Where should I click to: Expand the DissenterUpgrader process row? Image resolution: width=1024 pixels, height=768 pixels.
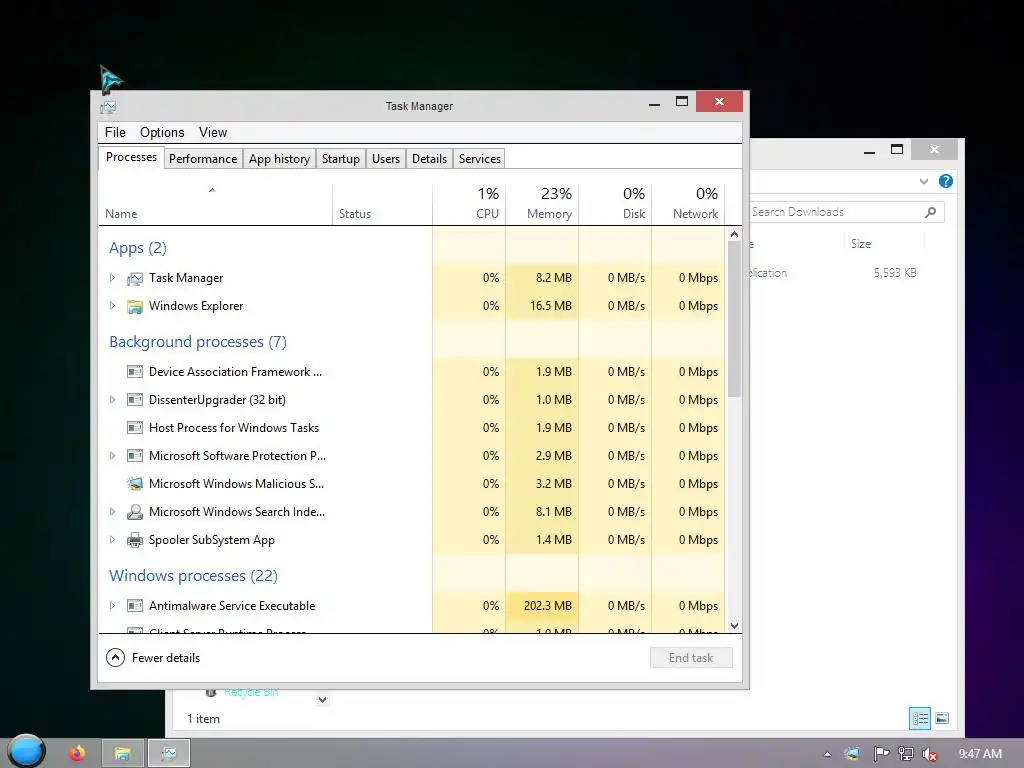coord(112,400)
